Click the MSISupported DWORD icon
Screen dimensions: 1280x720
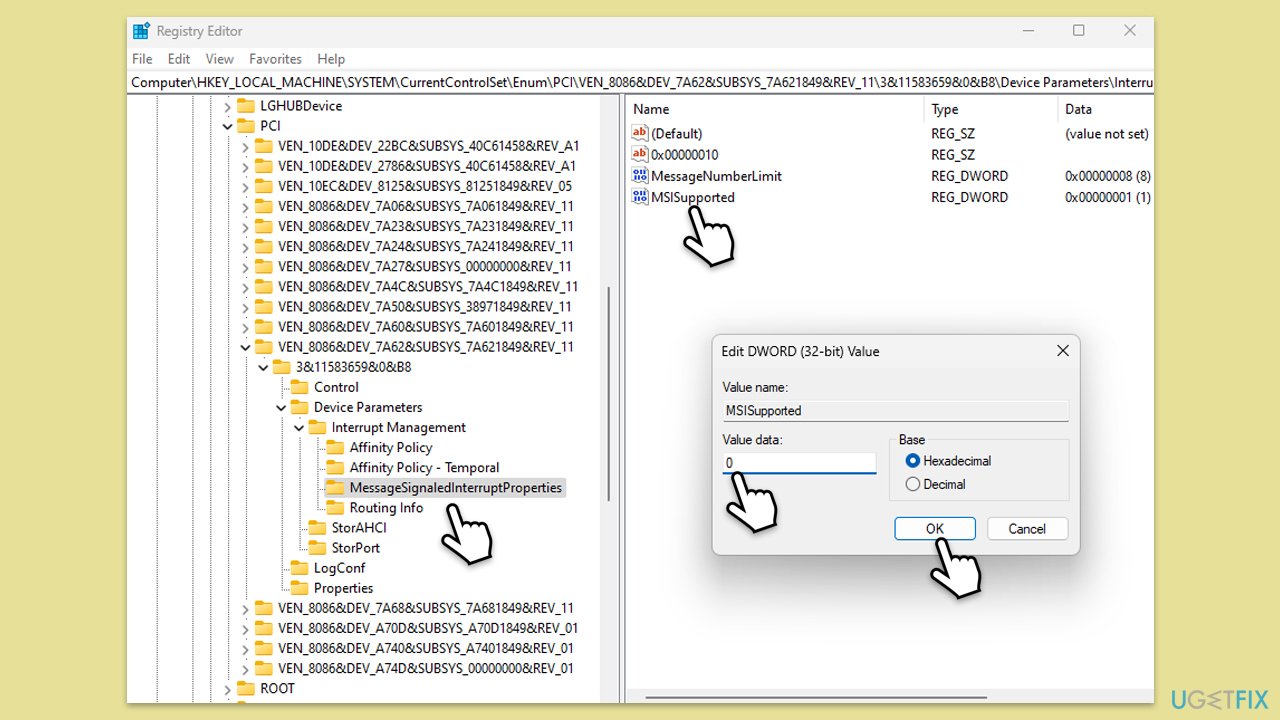point(640,197)
